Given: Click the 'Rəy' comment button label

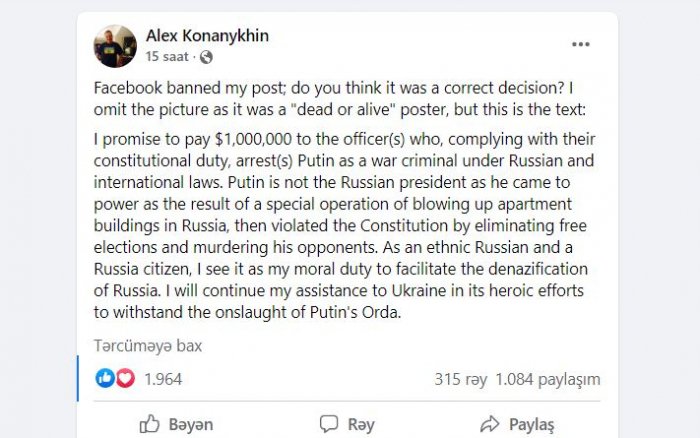Looking at the screenshot, I should (x=361, y=424).
